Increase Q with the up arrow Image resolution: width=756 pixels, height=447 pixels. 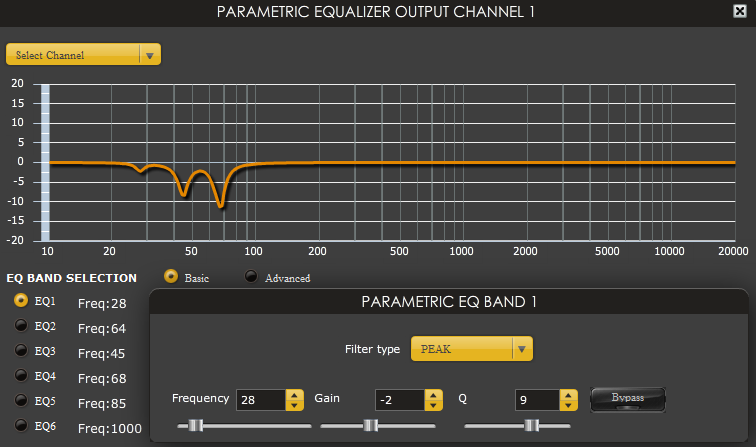click(x=568, y=395)
